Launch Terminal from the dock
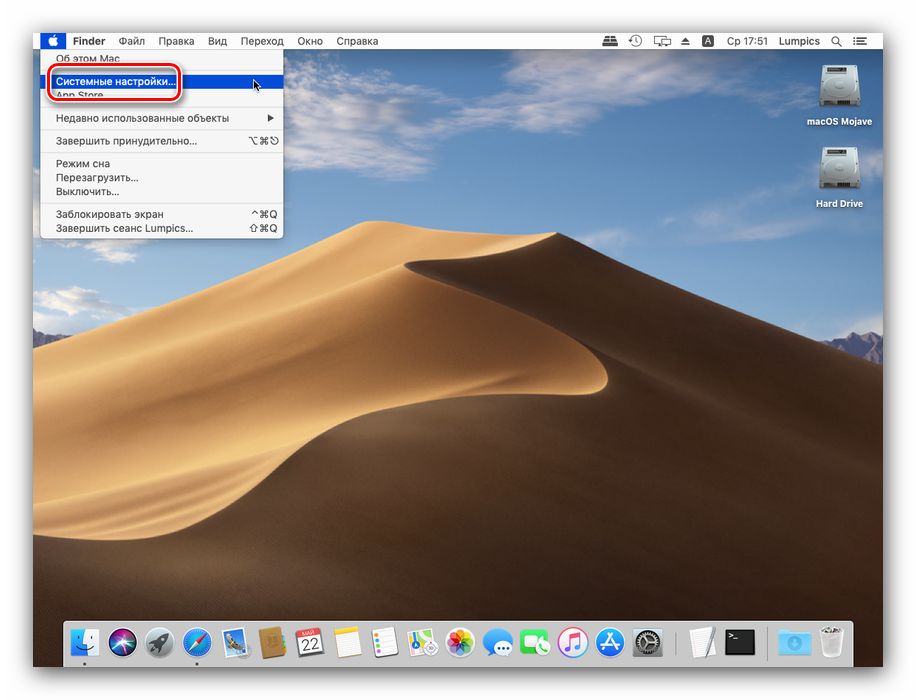The image size is (916, 700). (x=740, y=642)
